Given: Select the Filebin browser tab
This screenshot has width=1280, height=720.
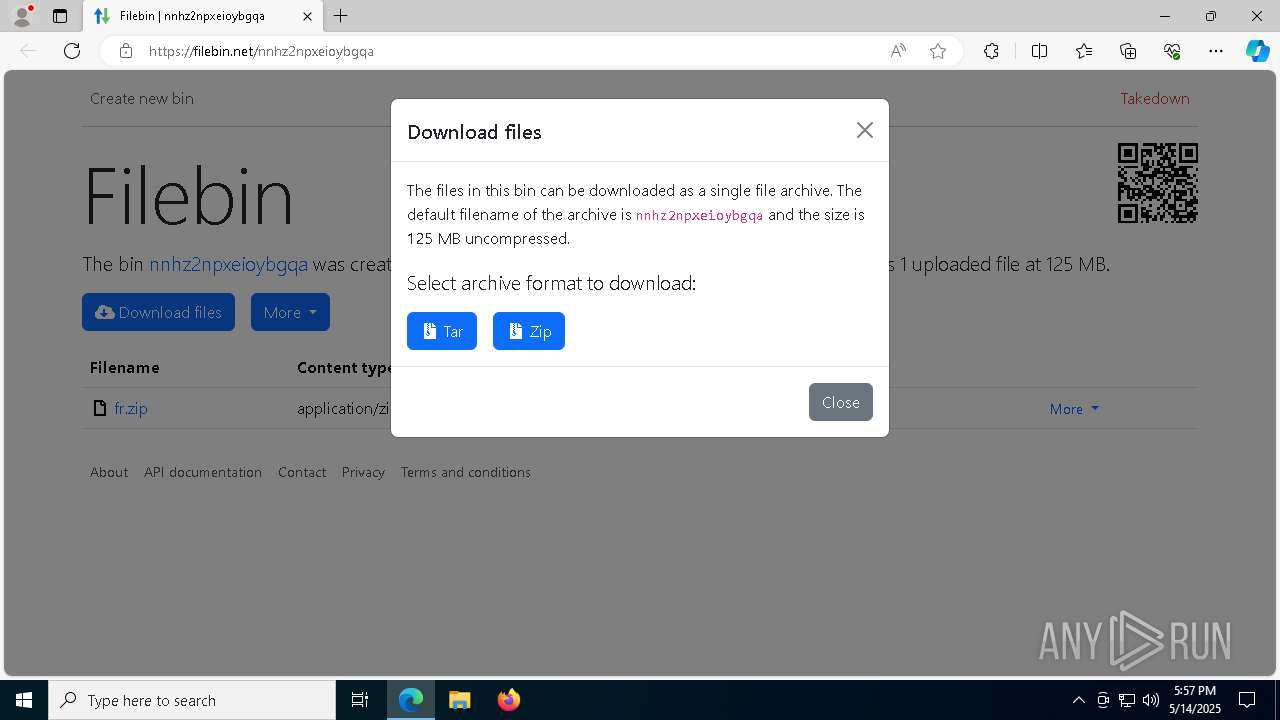Looking at the screenshot, I should pos(194,16).
